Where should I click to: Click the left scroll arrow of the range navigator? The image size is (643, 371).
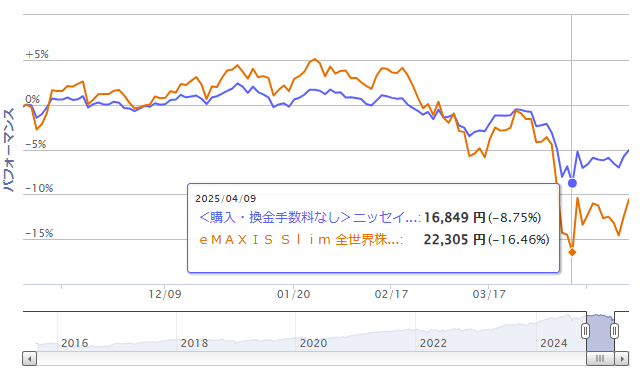(30, 359)
